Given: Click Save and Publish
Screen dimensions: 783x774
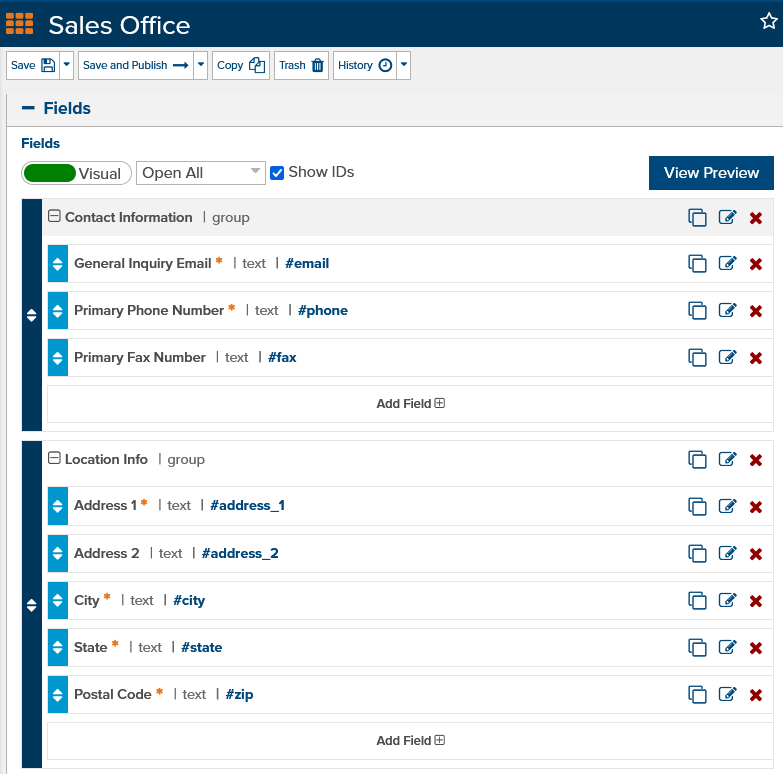Looking at the screenshot, I should [136, 65].
